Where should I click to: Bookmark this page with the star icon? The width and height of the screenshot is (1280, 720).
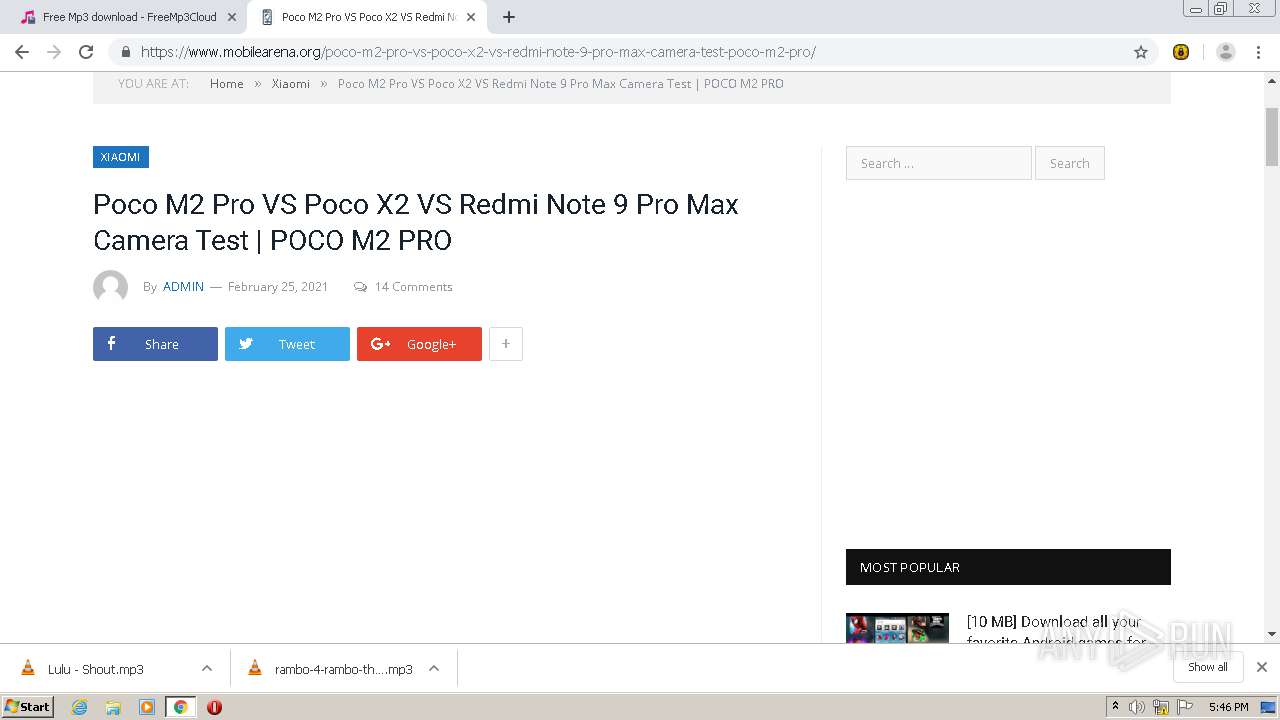[1141, 52]
